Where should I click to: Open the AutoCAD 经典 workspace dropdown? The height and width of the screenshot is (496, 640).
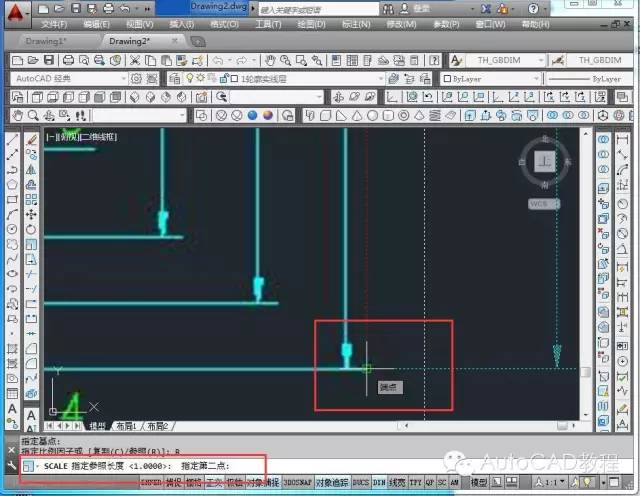pos(123,78)
